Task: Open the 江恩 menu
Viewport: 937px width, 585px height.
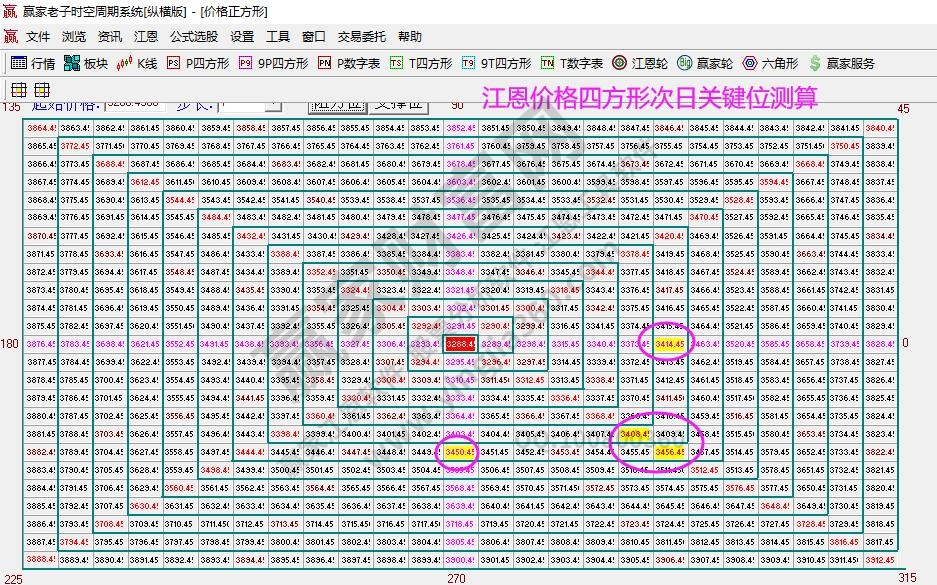Action: point(147,36)
